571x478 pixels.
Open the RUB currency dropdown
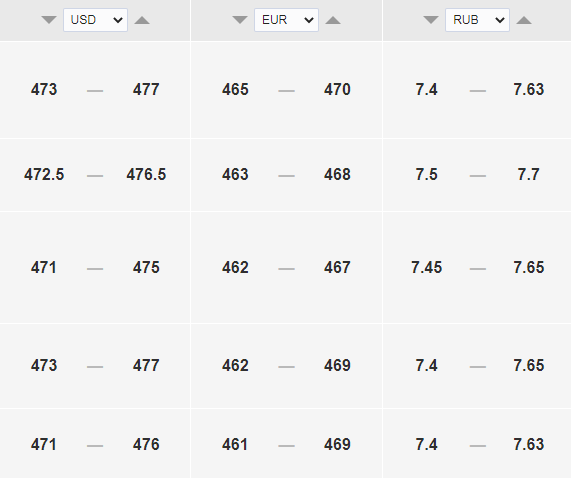(477, 20)
